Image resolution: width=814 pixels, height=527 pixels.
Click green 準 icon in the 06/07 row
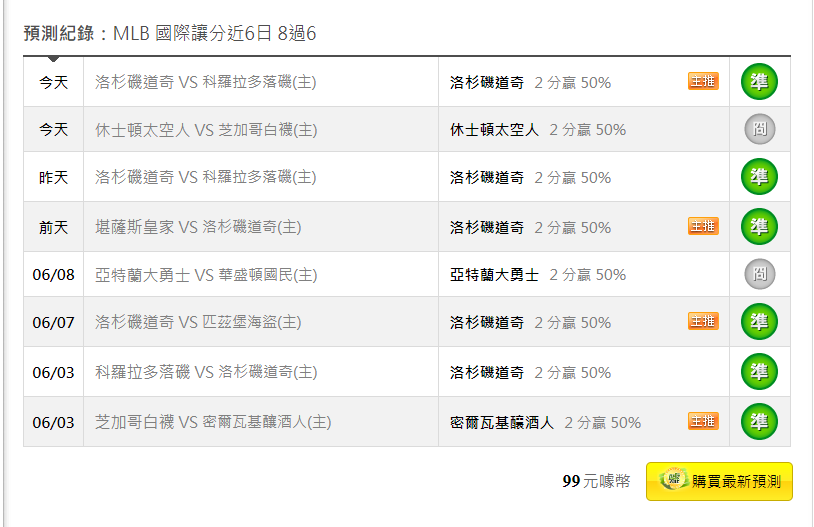point(759,322)
